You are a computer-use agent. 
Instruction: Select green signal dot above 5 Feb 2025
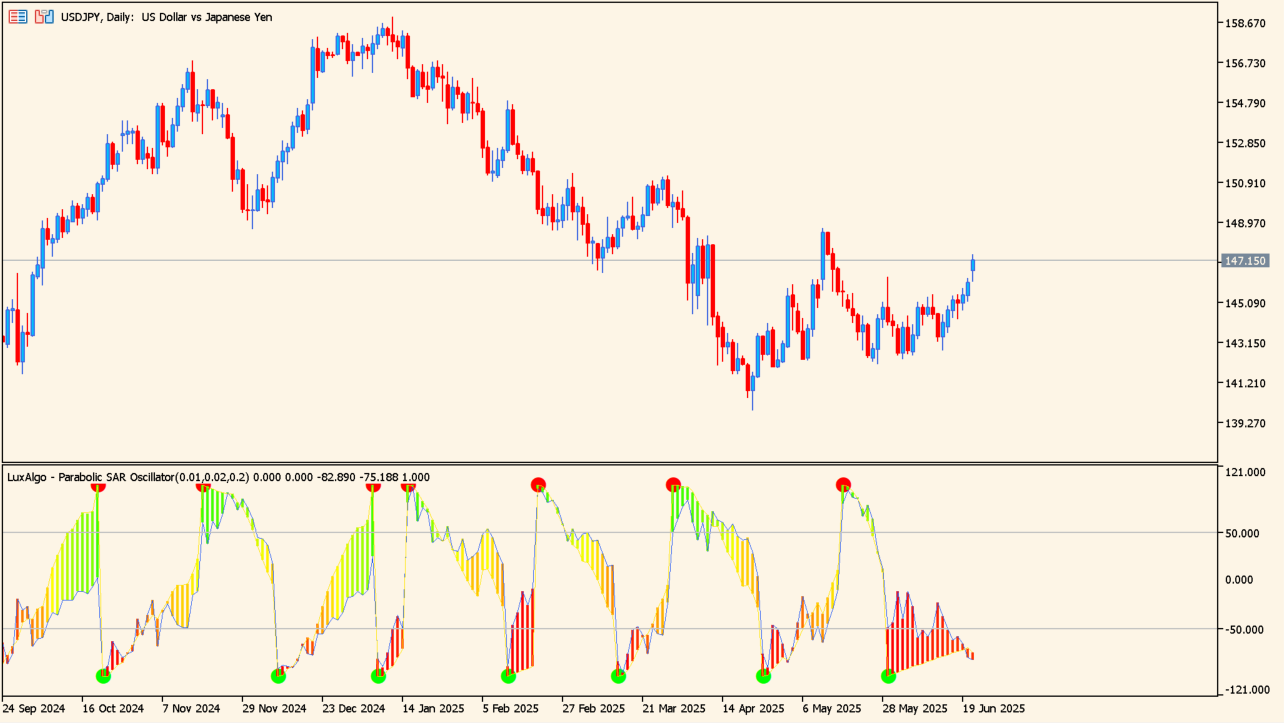[508, 676]
